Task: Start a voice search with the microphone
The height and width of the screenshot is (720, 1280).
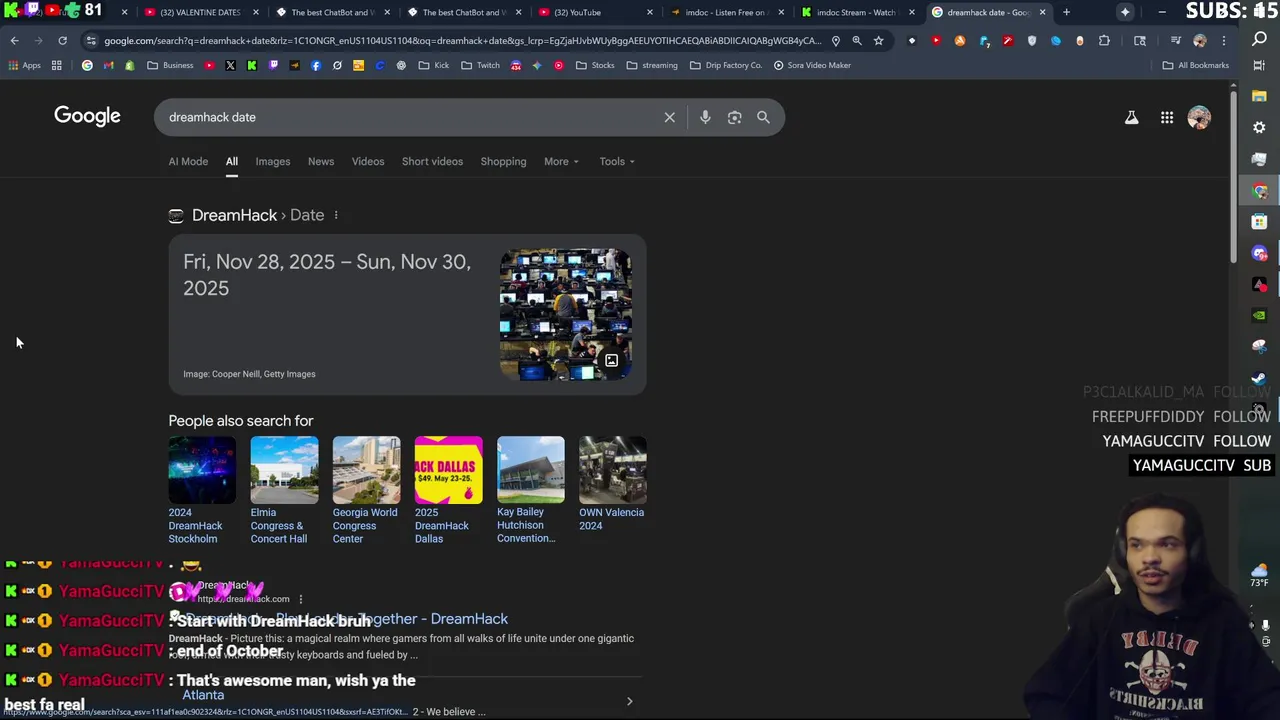Action: click(x=705, y=117)
